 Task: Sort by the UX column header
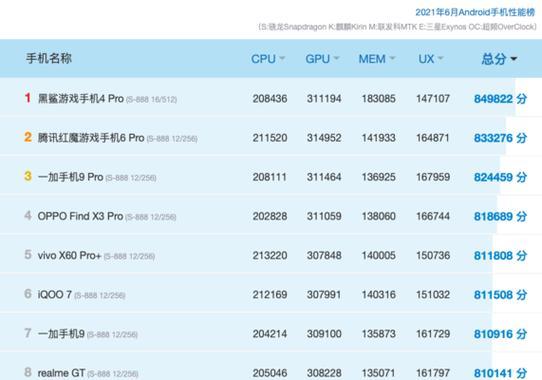pos(431,59)
